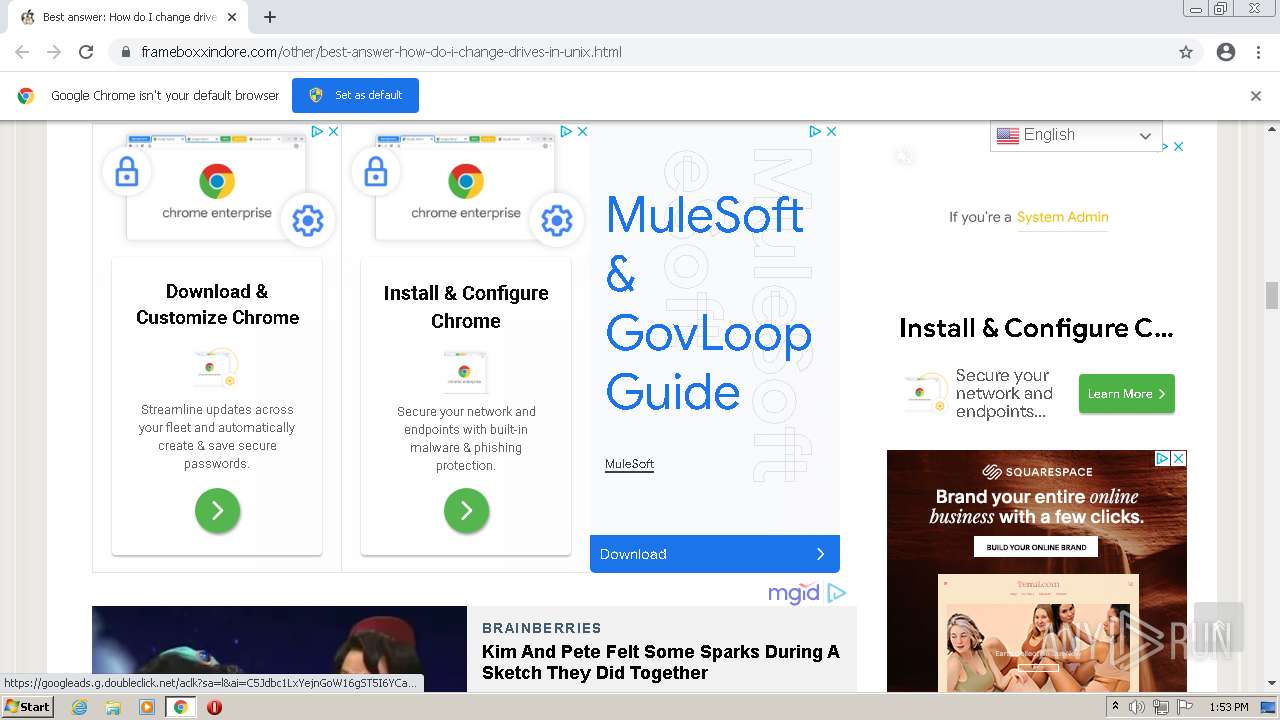Close the Squarespace ad
The height and width of the screenshot is (720, 1280).
(x=1179, y=458)
